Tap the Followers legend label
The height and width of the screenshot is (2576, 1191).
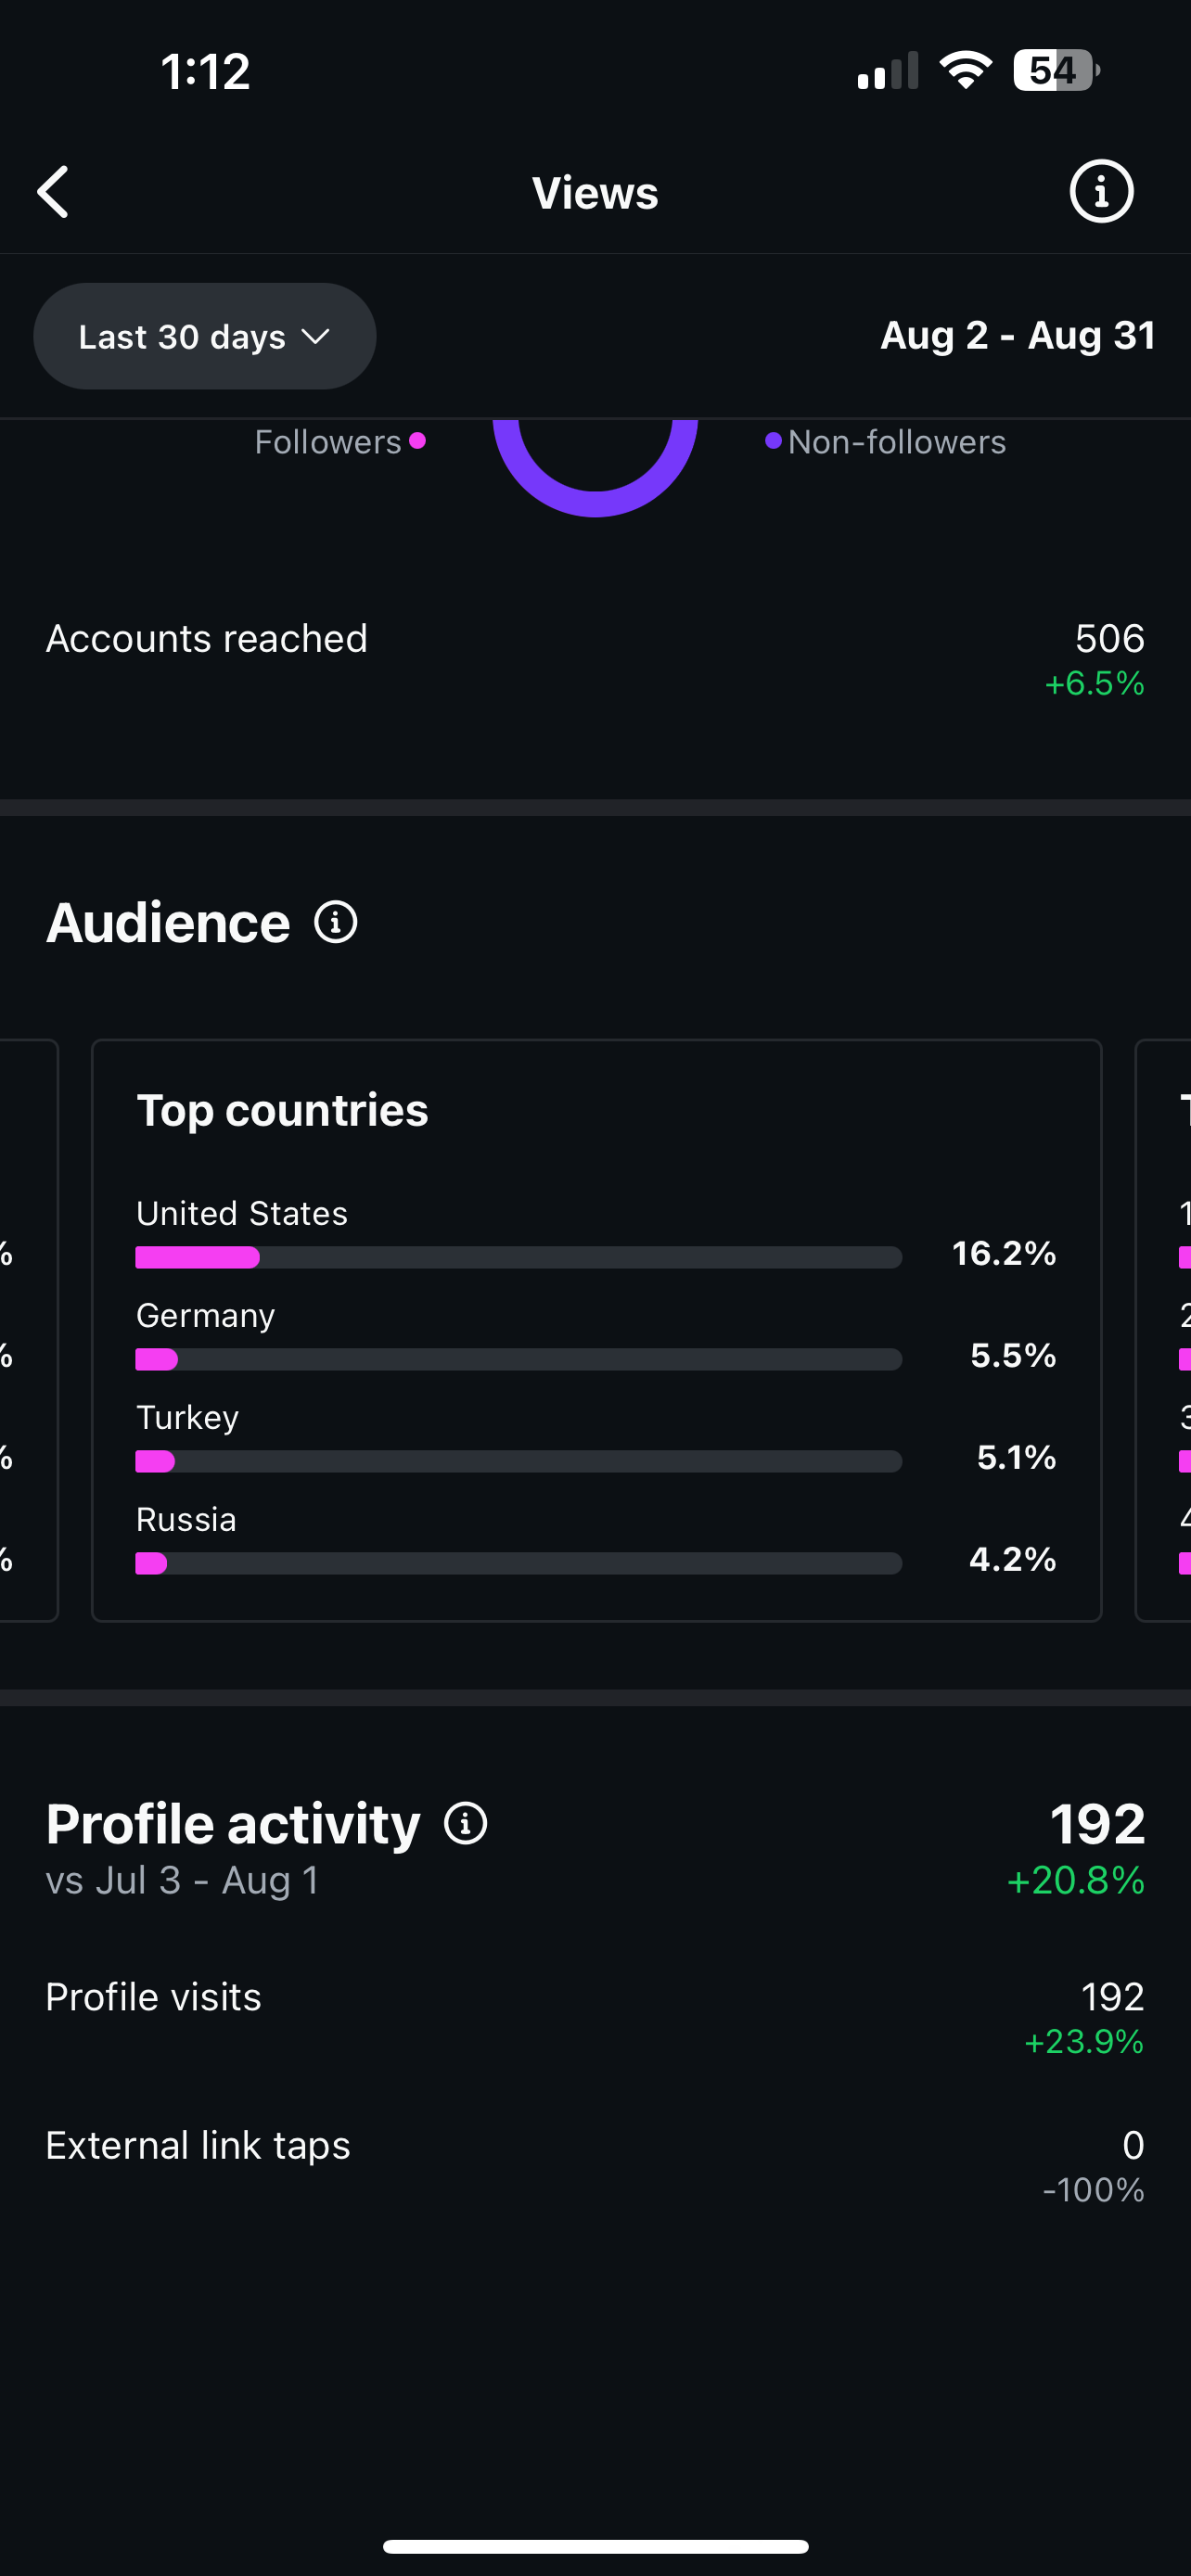coord(328,442)
